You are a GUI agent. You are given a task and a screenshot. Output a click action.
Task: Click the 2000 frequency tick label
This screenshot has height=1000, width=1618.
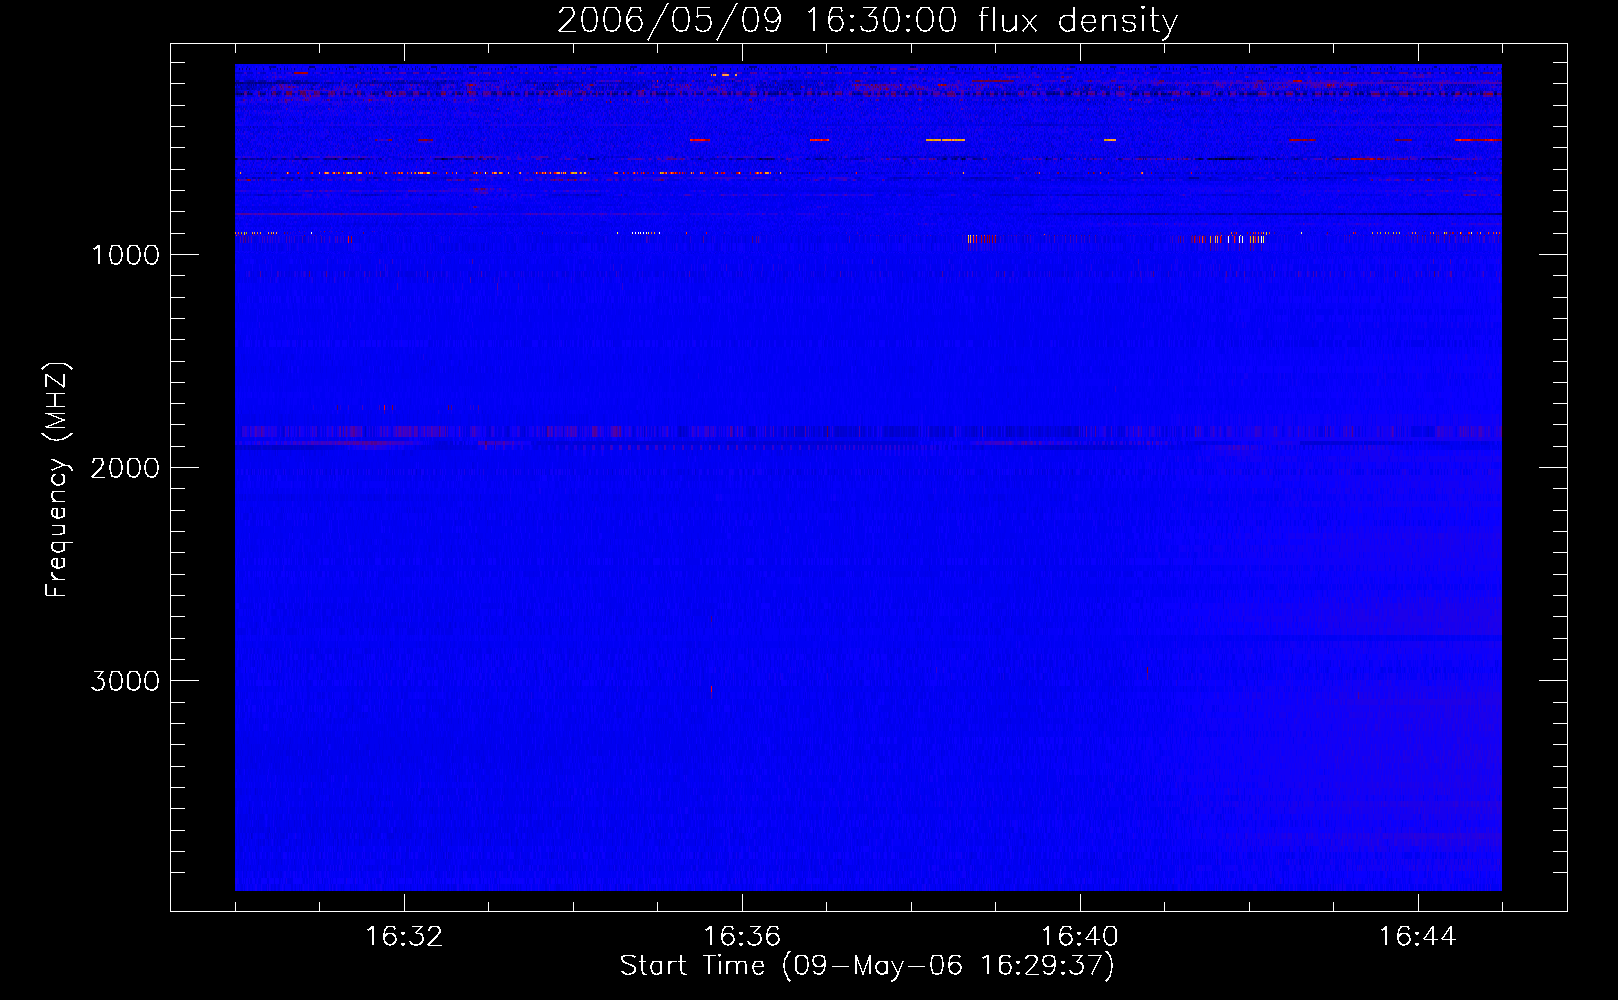[x=125, y=468]
